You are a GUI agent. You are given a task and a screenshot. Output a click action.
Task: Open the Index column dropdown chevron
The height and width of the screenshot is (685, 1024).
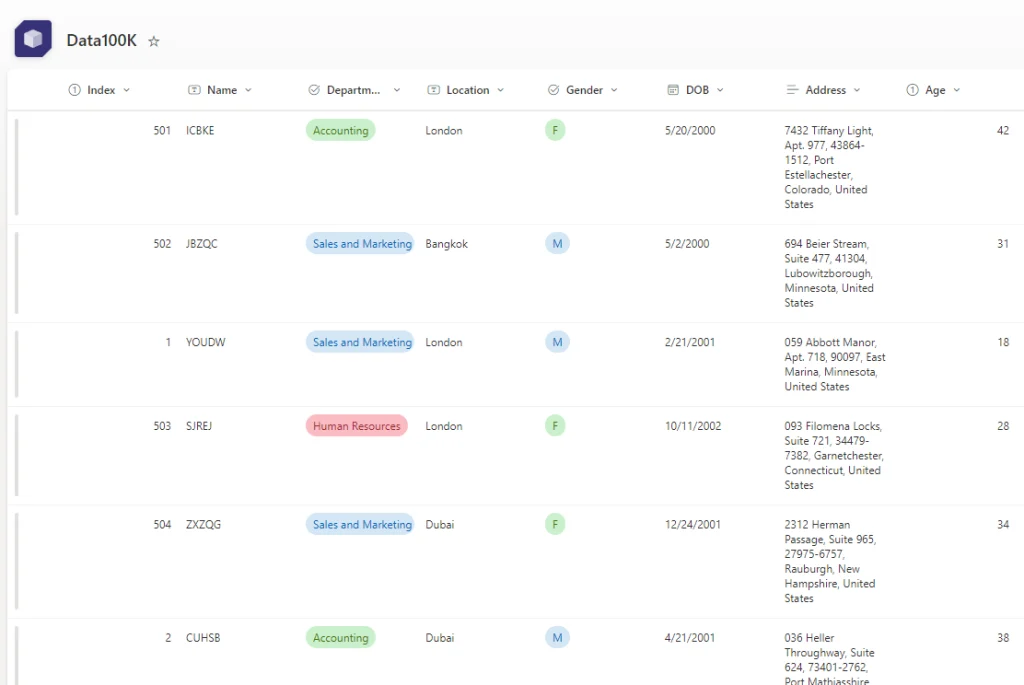point(127,90)
